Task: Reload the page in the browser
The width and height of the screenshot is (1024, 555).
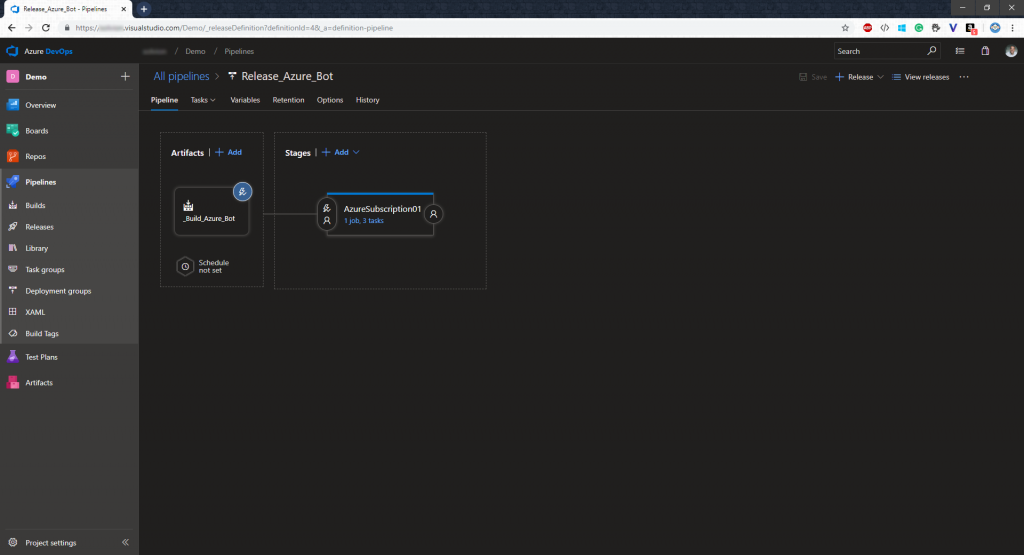Action: pos(46,28)
